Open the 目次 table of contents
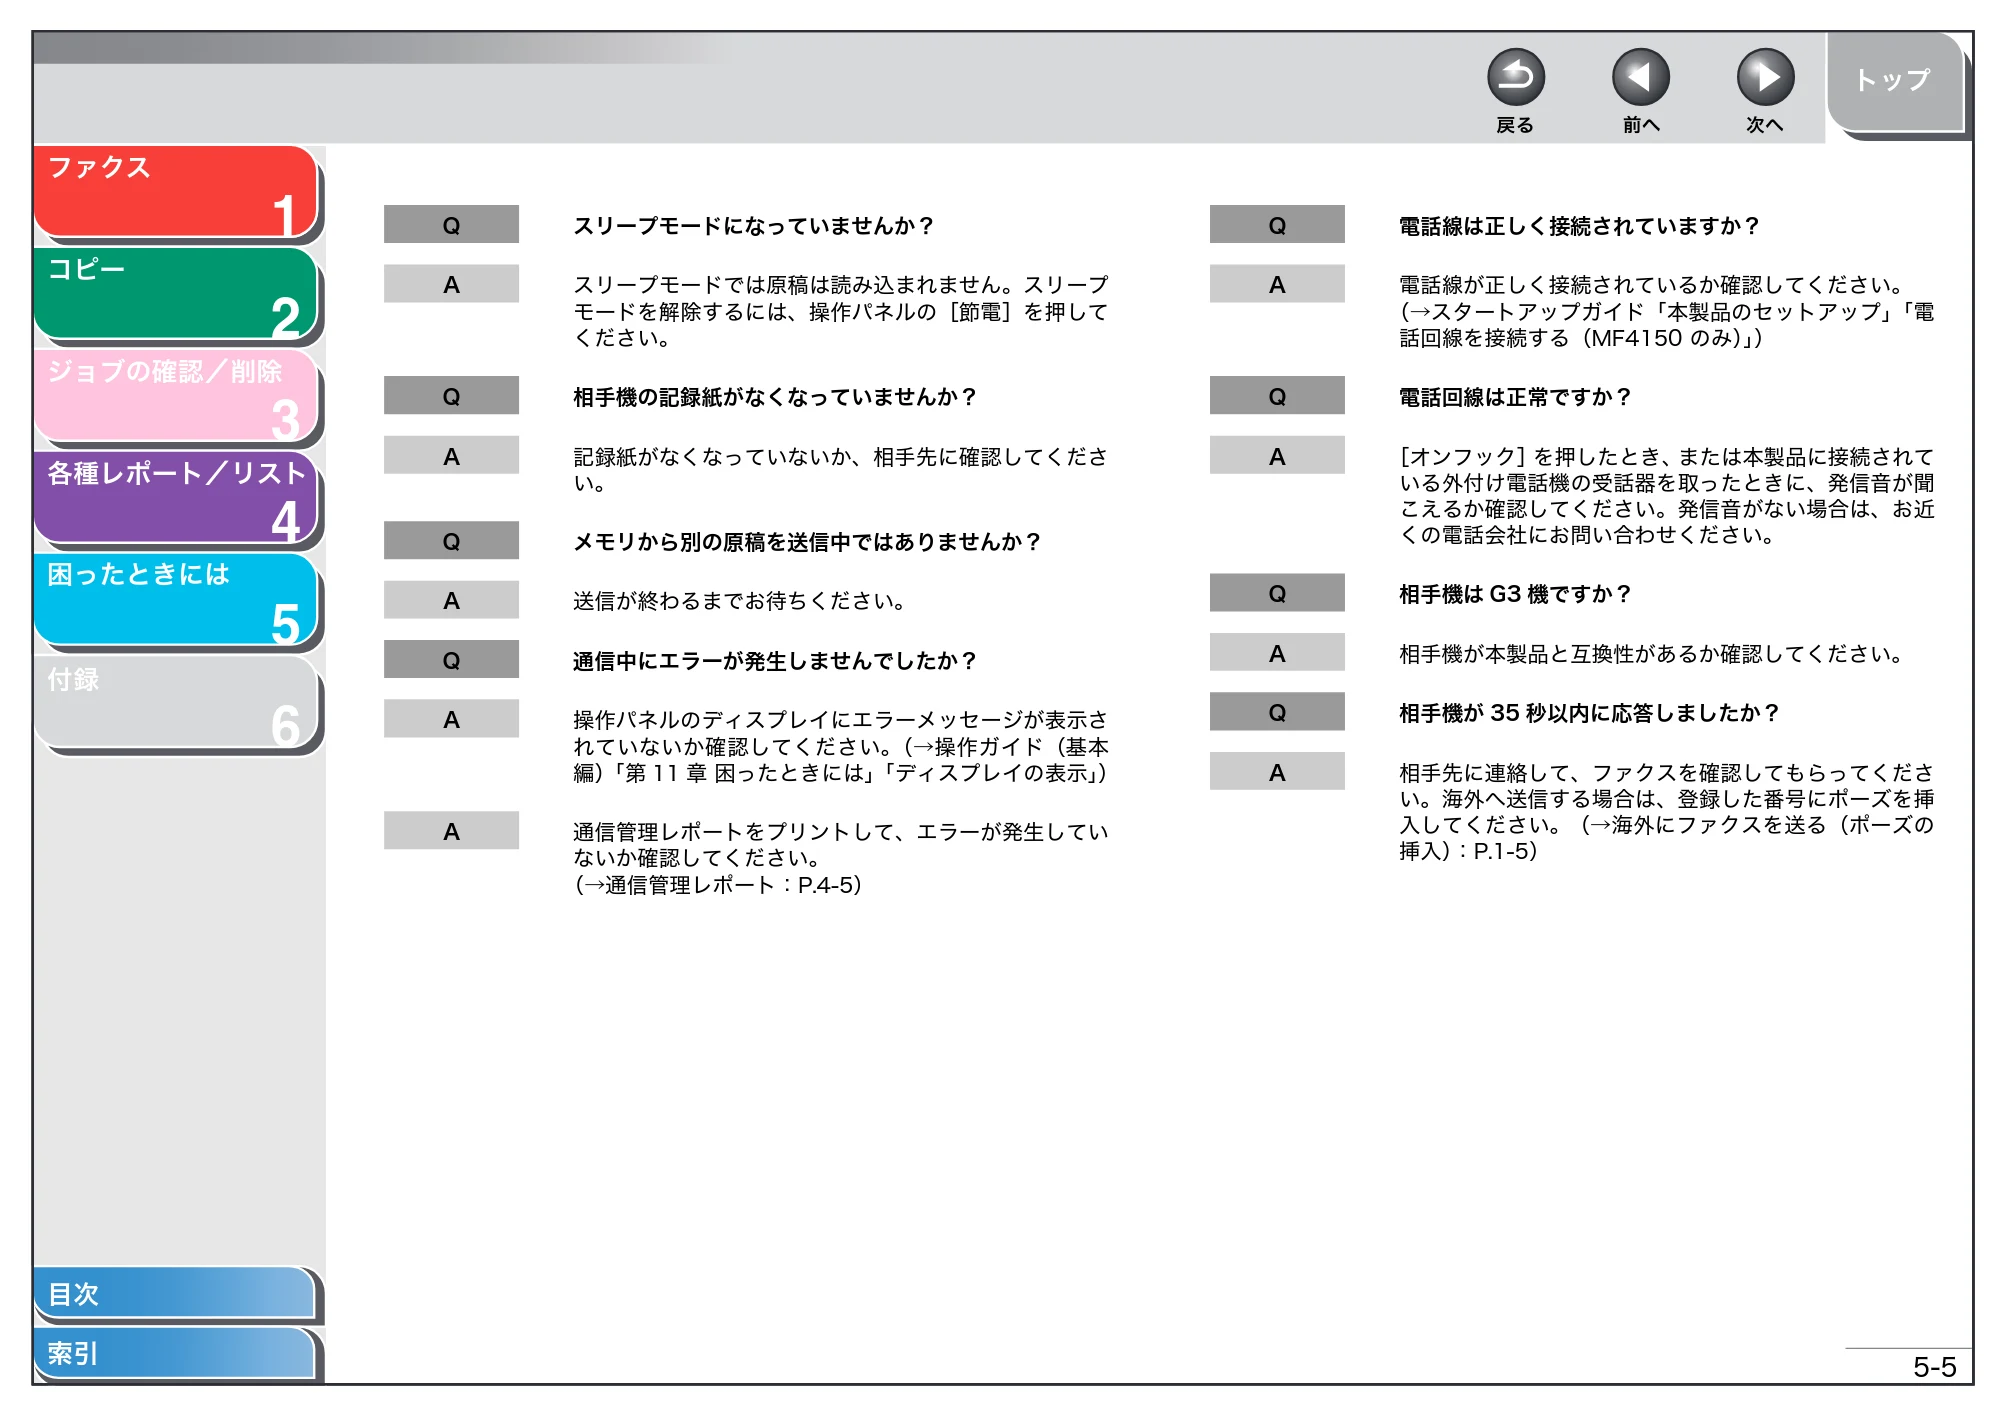Image resolution: width=2000 pixels, height=1415 pixels. coord(175,1293)
